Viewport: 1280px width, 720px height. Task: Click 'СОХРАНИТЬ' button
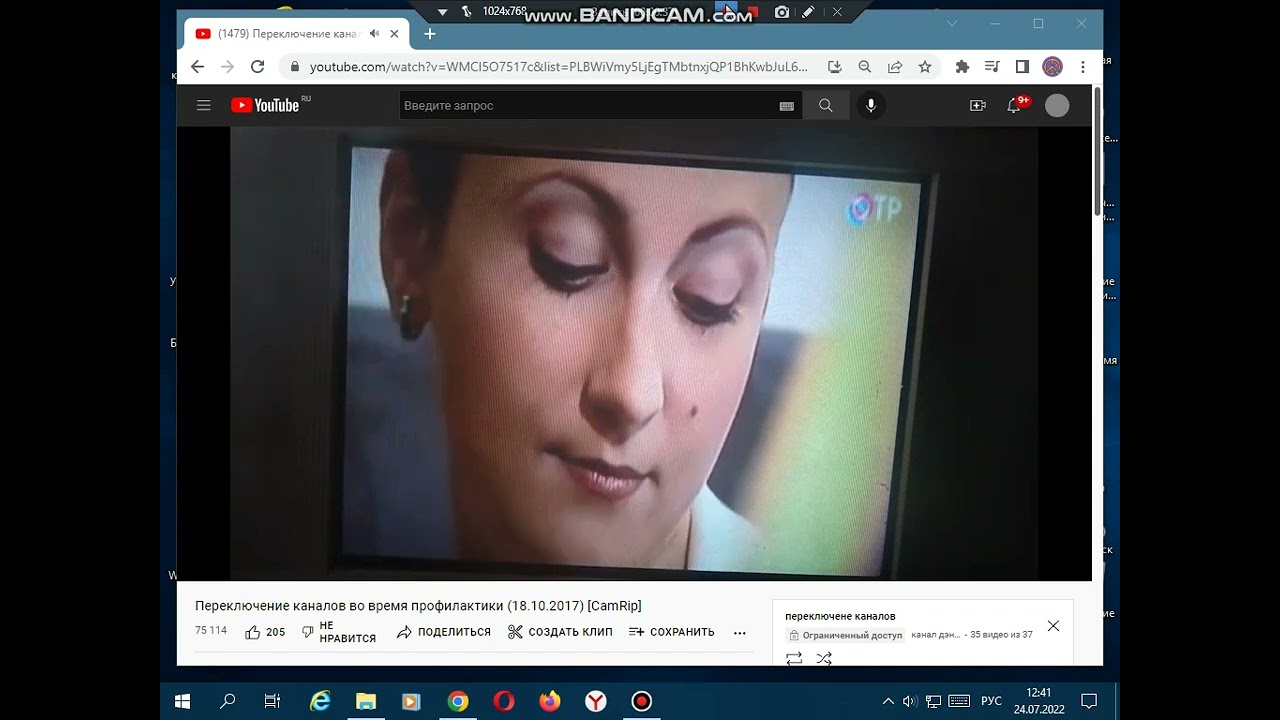(671, 632)
